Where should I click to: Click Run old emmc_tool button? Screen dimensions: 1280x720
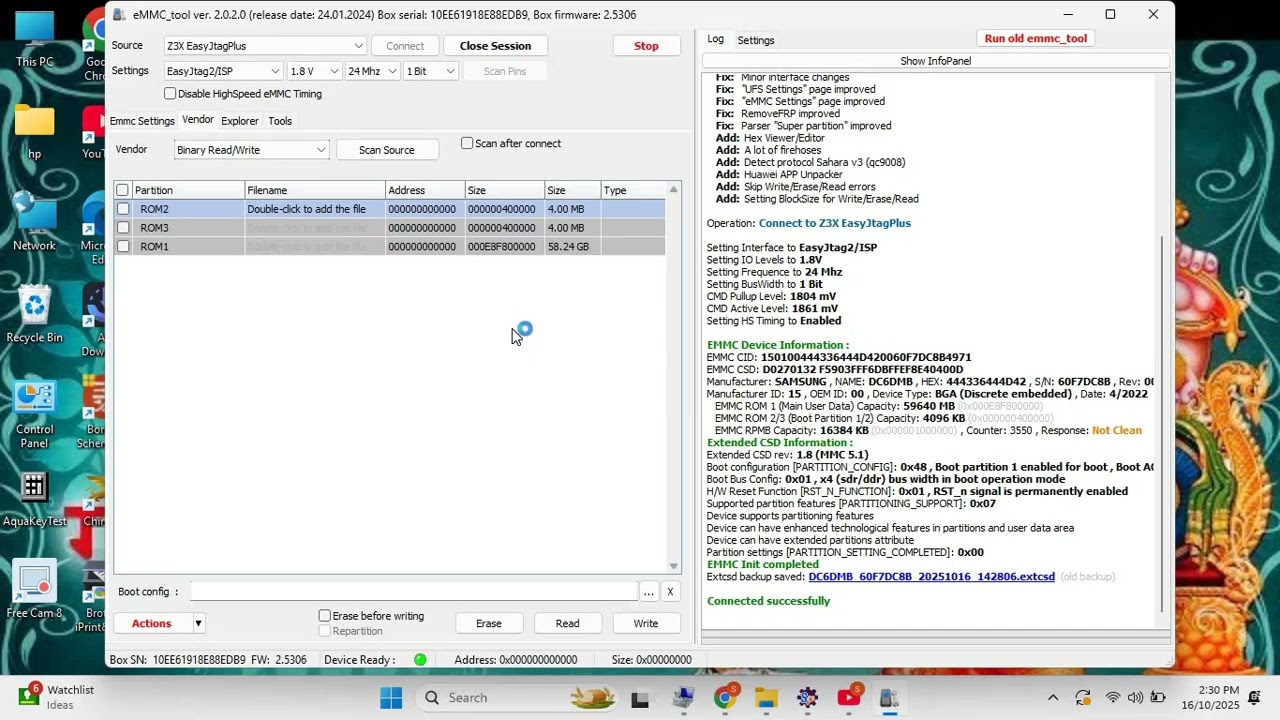1036,39
